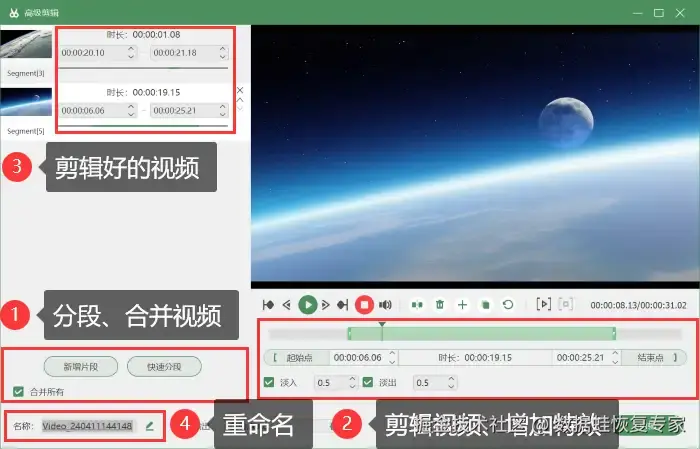700x449 pixels.
Task: Click Segment[3] duration text 00:00:01.08
Action: tap(157, 34)
